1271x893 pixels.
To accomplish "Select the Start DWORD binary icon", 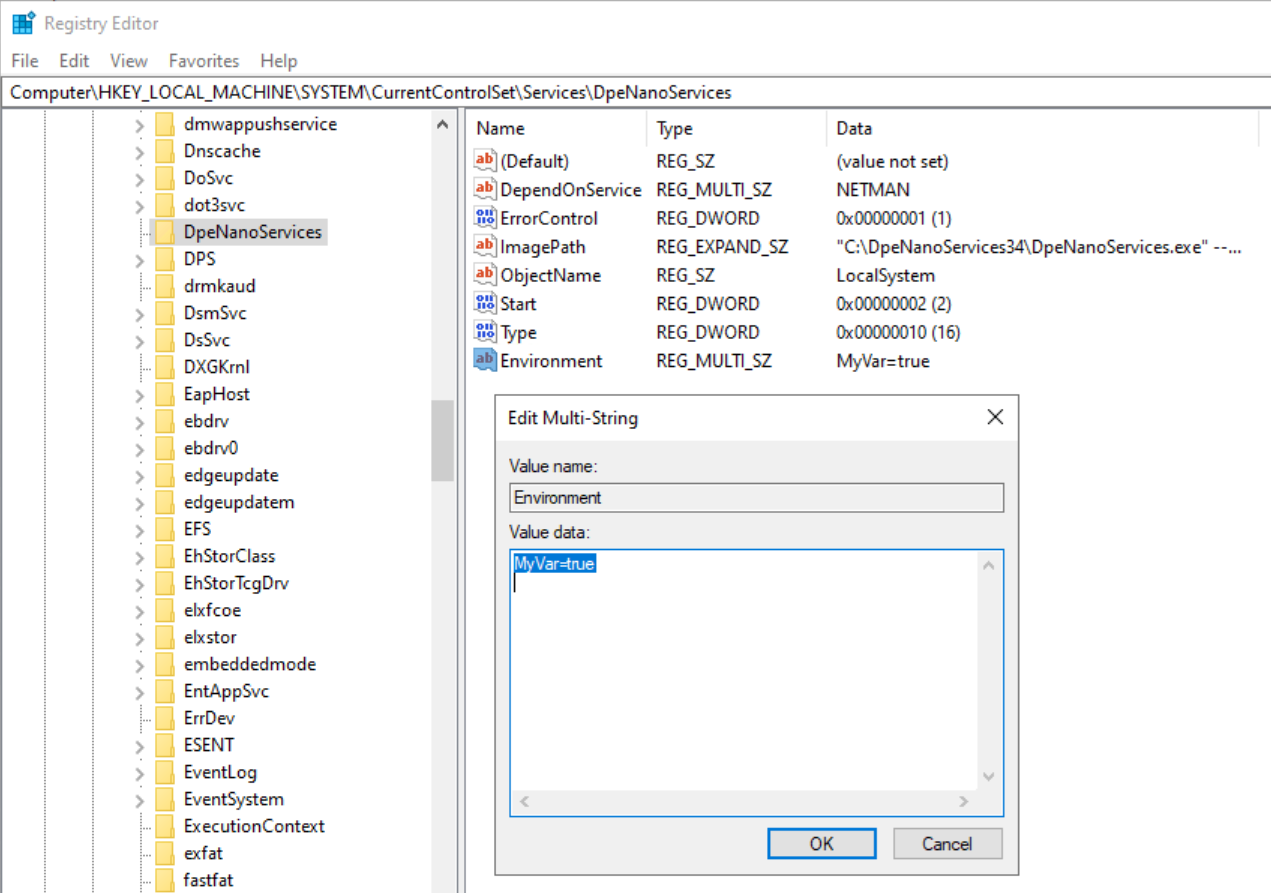I will click(485, 303).
